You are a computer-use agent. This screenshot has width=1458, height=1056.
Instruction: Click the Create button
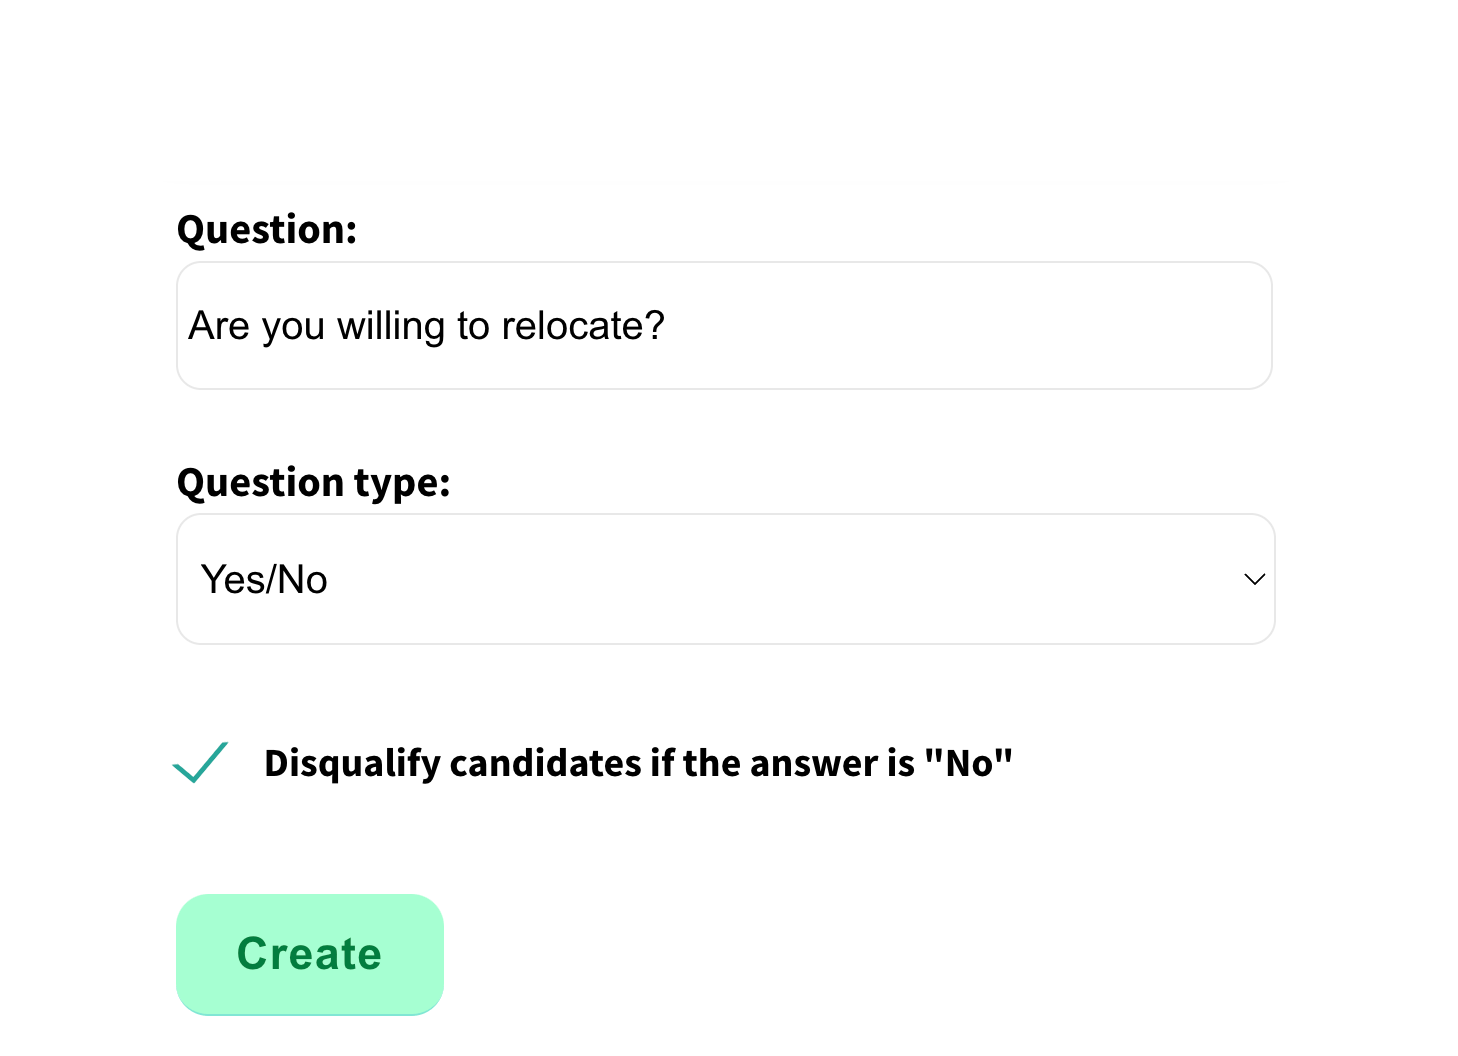[309, 954]
